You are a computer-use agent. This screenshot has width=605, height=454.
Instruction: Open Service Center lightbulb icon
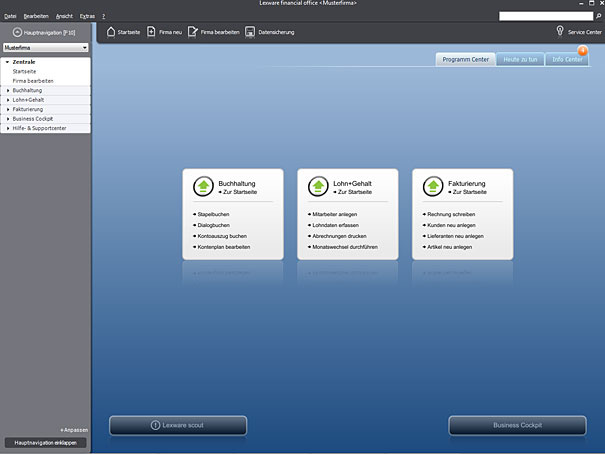point(560,31)
